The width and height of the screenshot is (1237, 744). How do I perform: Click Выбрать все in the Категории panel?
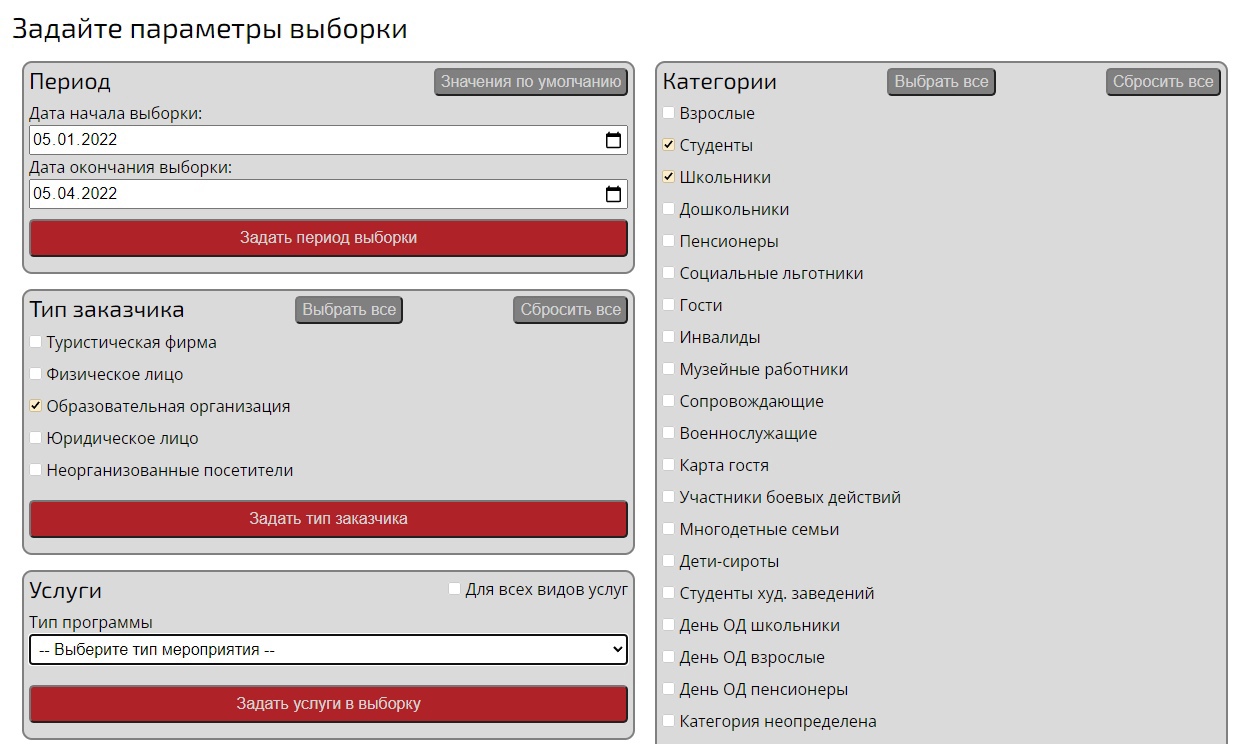pyautogui.click(x=940, y=82)
